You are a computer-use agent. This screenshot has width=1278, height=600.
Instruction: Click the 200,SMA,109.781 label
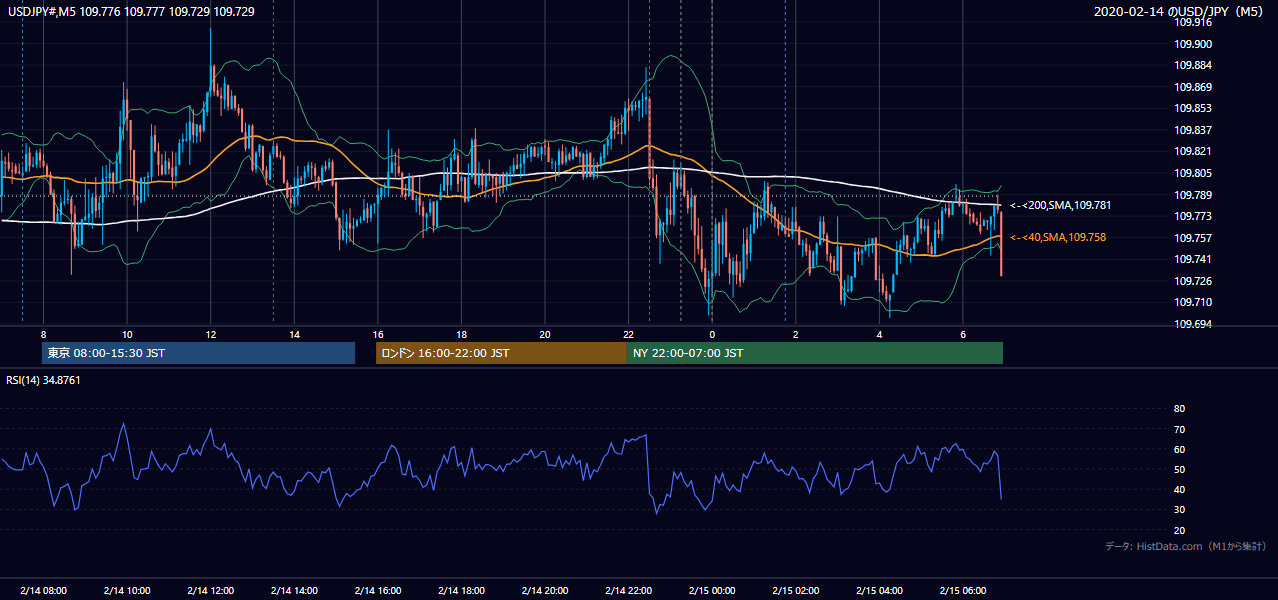click(x=1060, y=205)
